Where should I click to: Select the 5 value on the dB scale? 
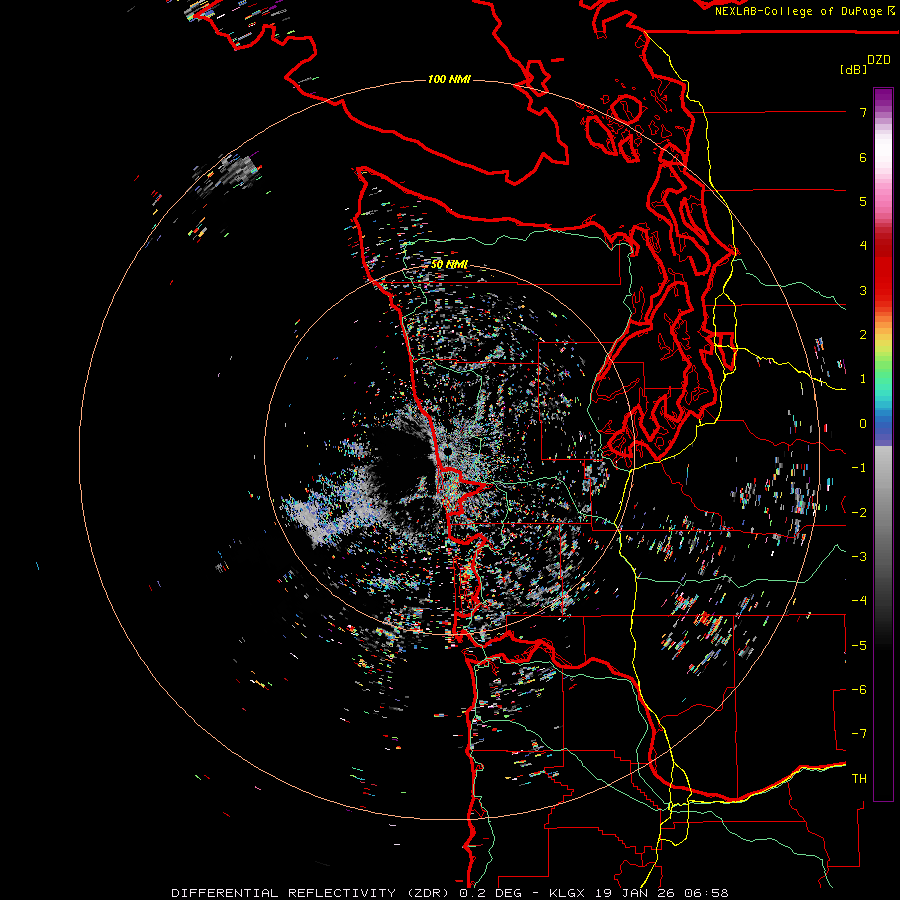coord(863,201)
